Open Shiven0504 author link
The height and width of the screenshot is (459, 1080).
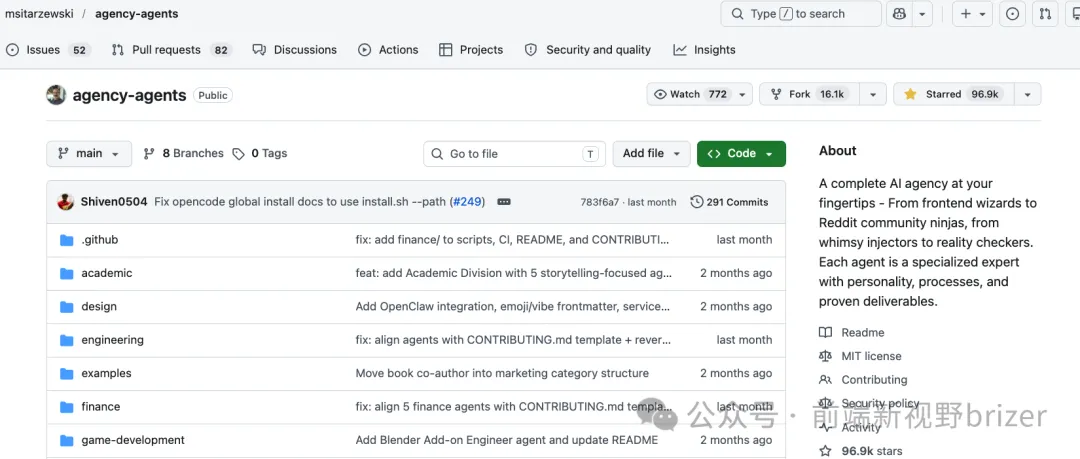coord(114,202)
